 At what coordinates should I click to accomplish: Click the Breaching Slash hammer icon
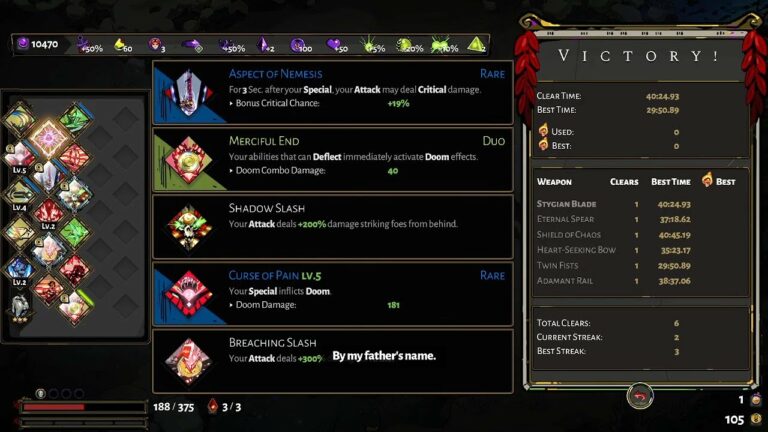189,361
